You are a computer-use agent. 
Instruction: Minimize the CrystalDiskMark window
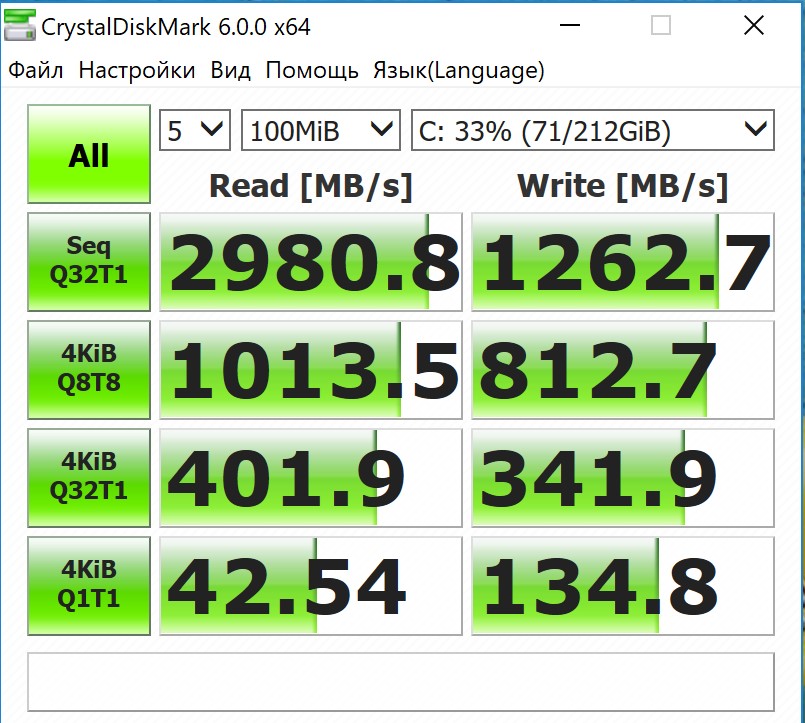[x=570, y=25]
